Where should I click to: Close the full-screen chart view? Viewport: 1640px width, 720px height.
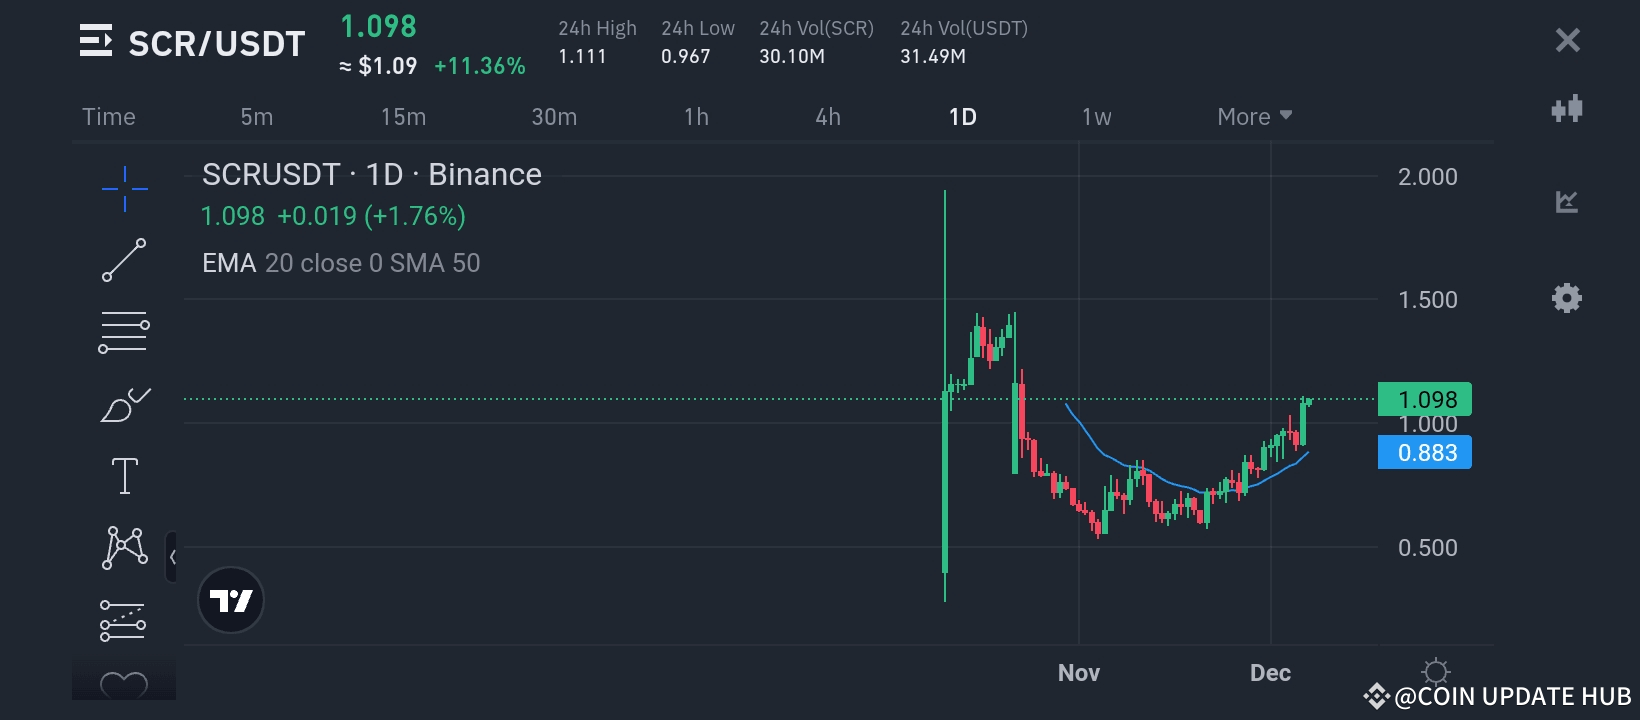coord(1567,40)
